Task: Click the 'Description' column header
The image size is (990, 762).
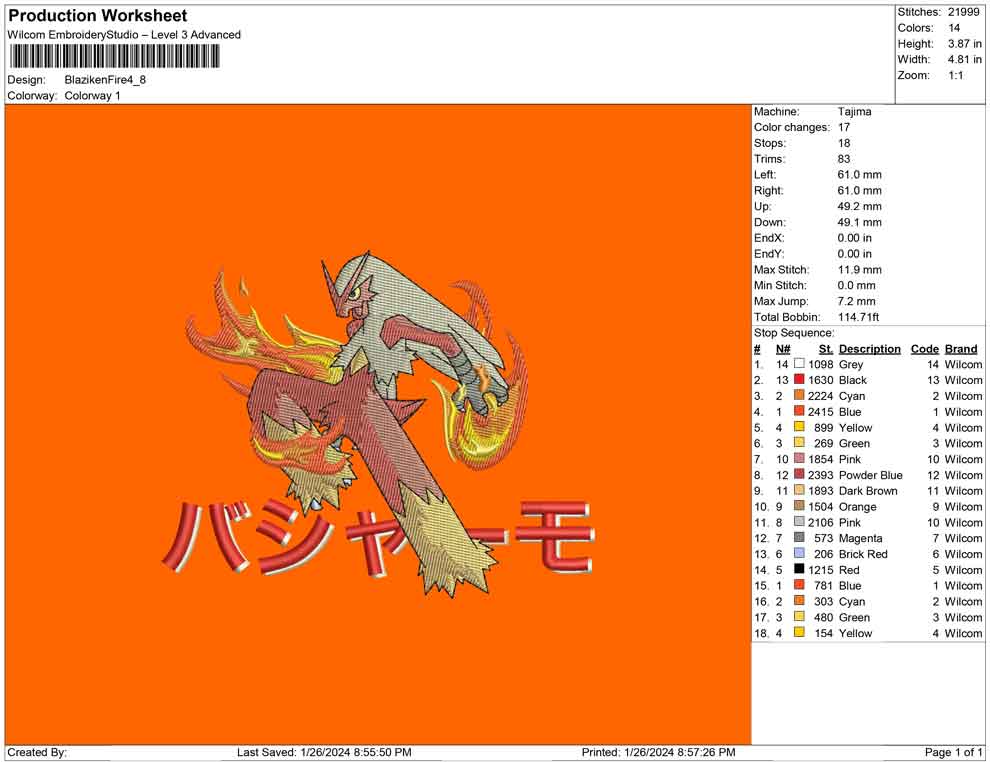Action: click(x=869, y=348)
